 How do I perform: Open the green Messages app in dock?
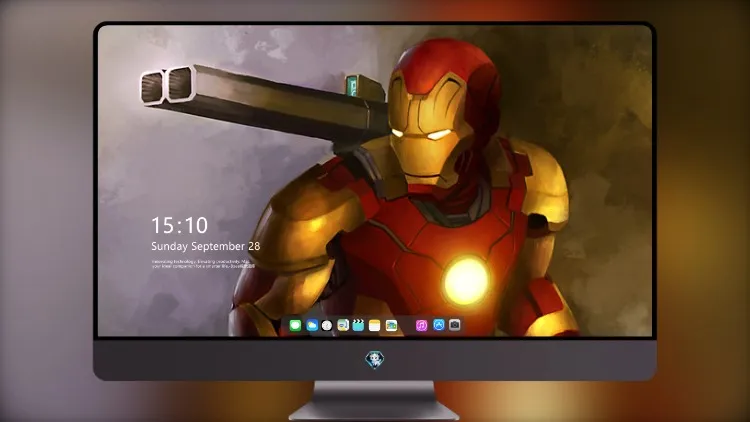click(295, 325)
